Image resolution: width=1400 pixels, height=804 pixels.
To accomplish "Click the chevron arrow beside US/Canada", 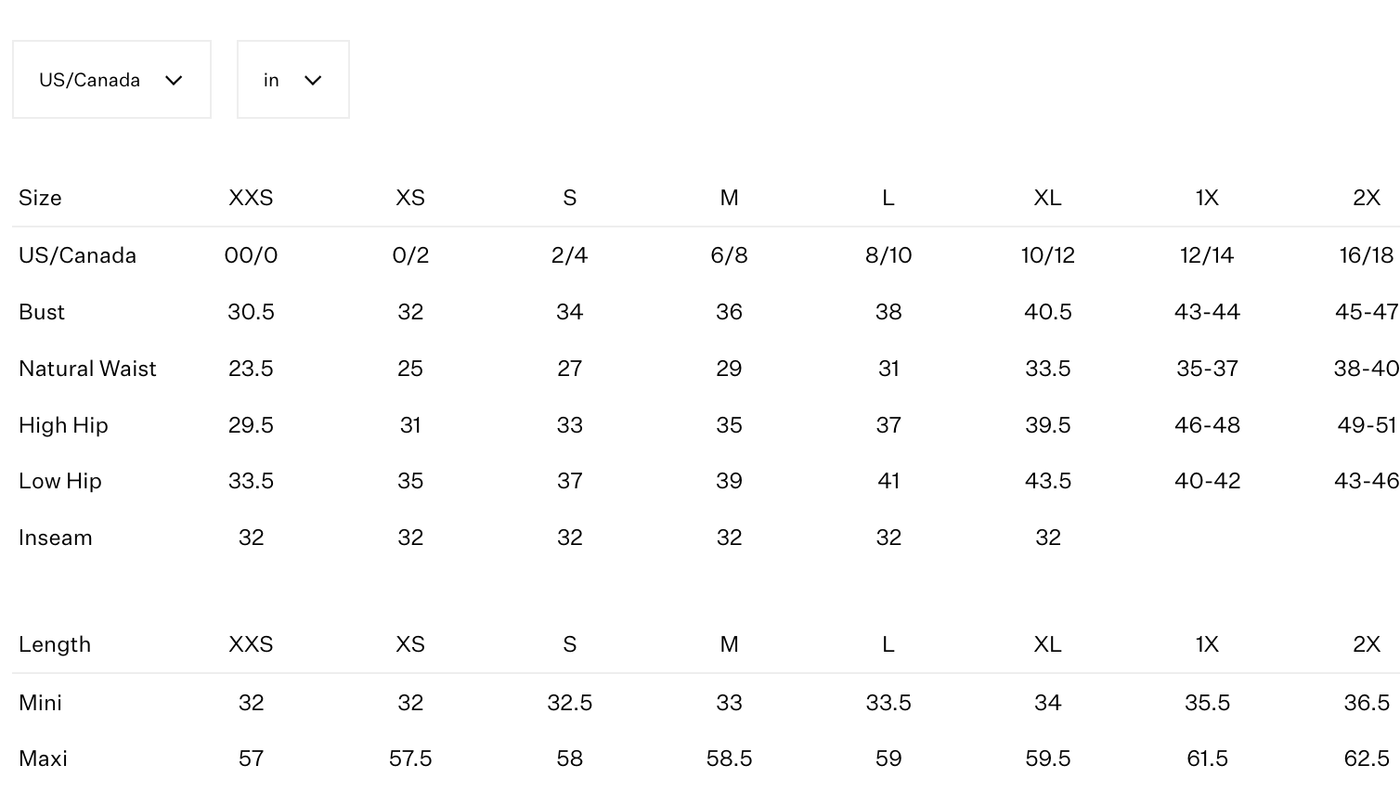I will pyautogui.click(x=174, y=80).
